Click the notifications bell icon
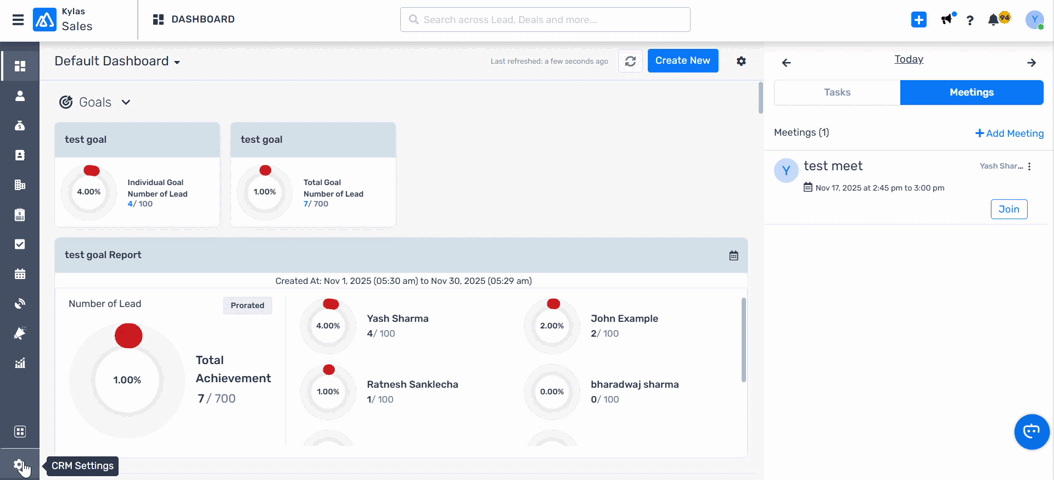Viewport: 1054px width, 480px height. tap(994, 20)
